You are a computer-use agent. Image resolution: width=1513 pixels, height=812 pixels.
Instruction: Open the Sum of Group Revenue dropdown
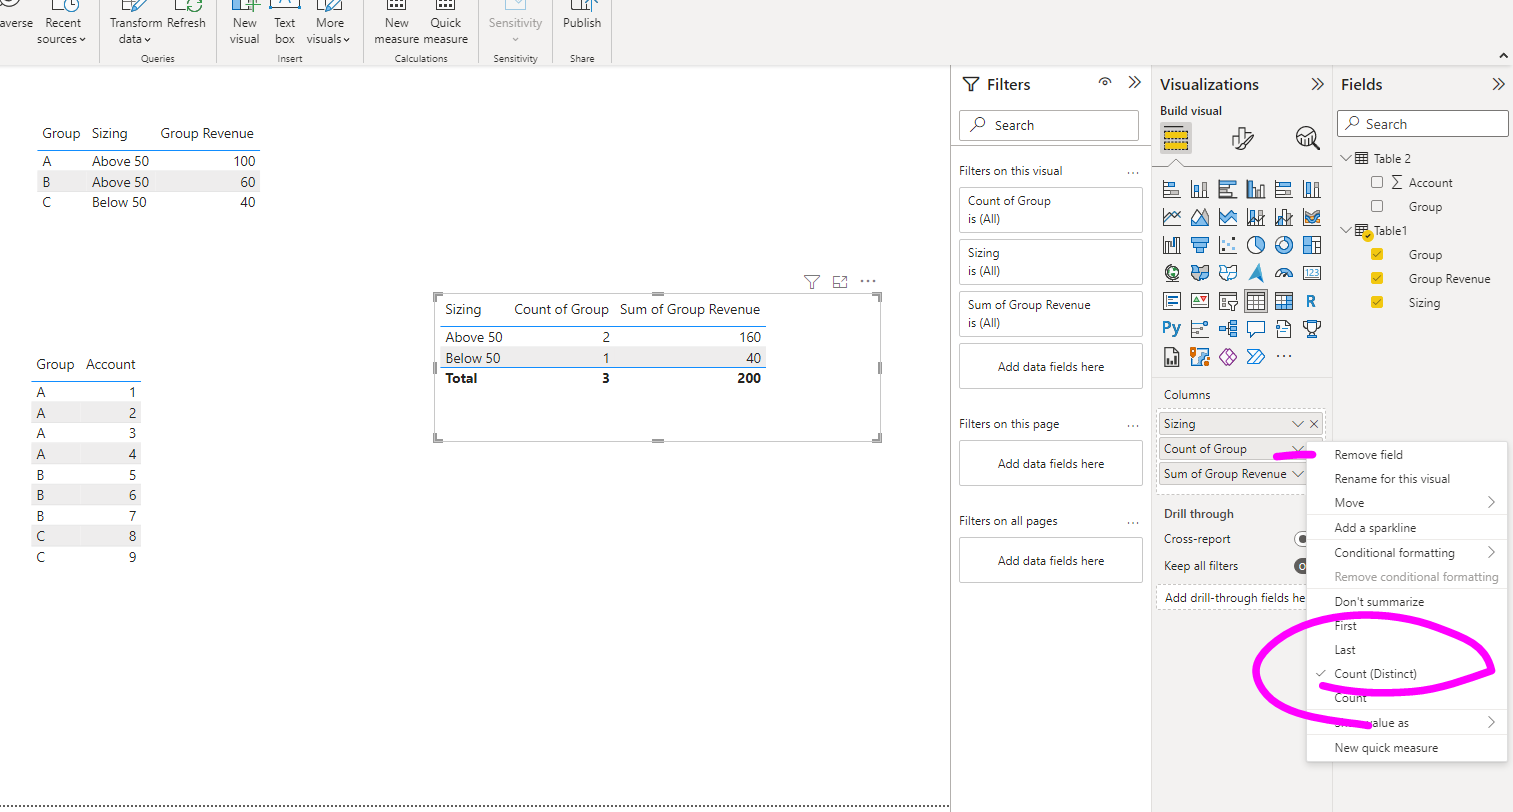pos(1298,474)
